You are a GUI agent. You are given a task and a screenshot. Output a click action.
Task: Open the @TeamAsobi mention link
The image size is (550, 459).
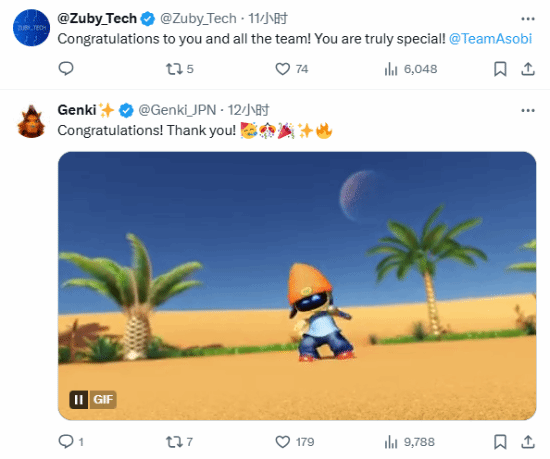(x=490, y=39)
